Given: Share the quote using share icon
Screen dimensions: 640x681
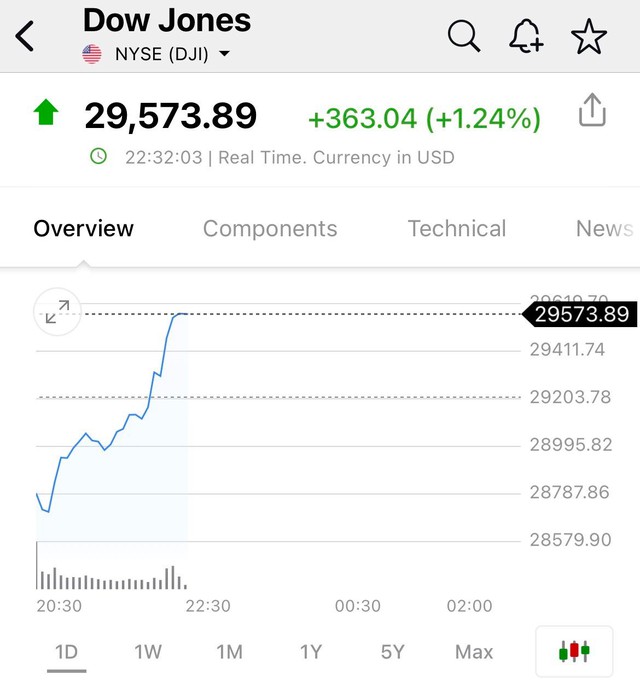Looking at the screenshot, I should click(592, 110).
